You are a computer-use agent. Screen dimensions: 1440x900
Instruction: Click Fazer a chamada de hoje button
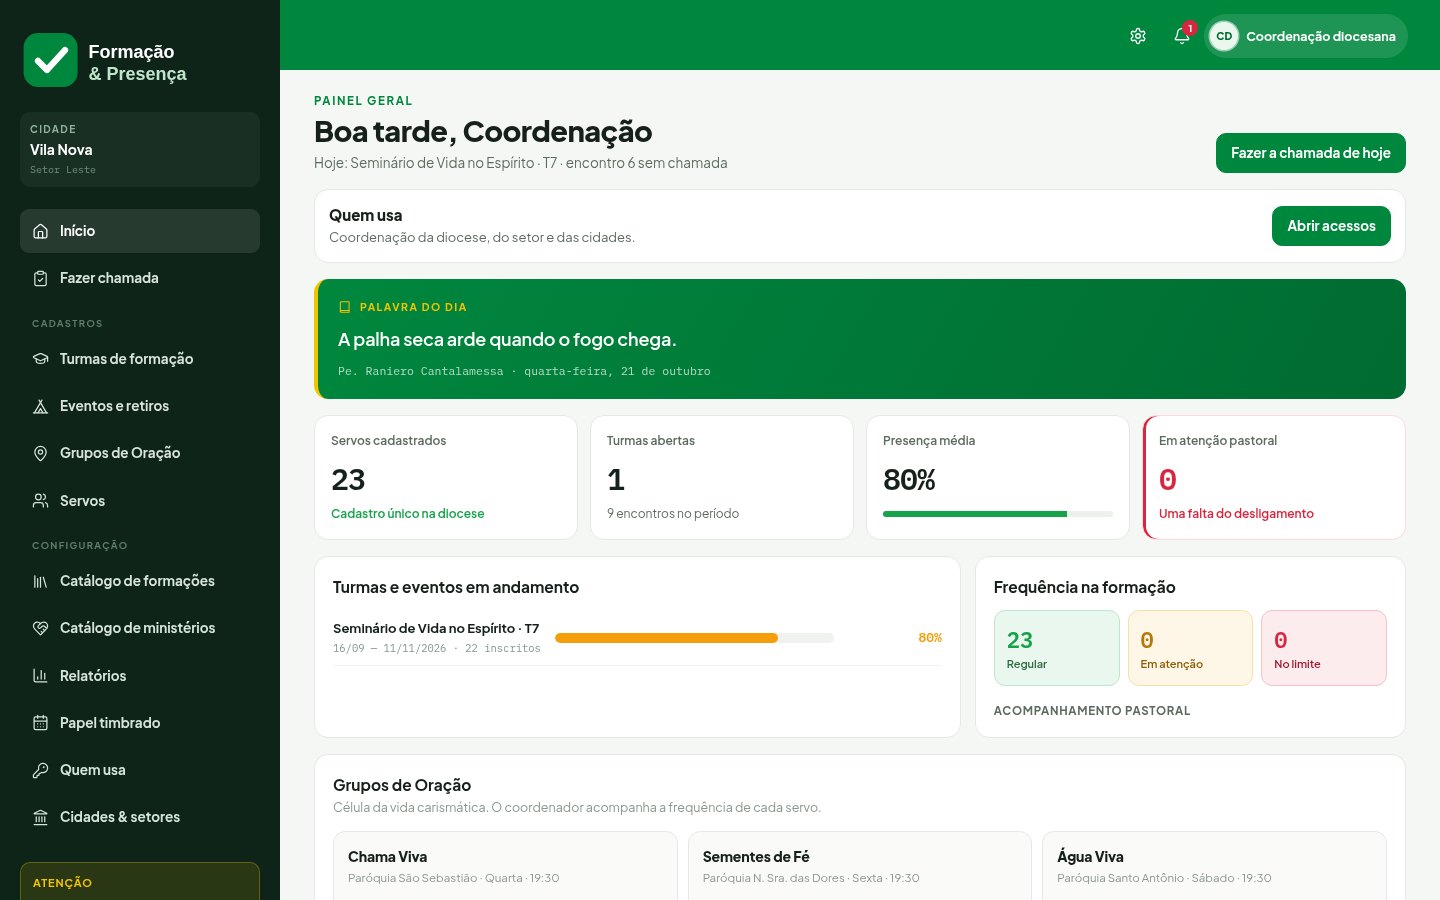pyautogui.click(x=1311, y=153)
